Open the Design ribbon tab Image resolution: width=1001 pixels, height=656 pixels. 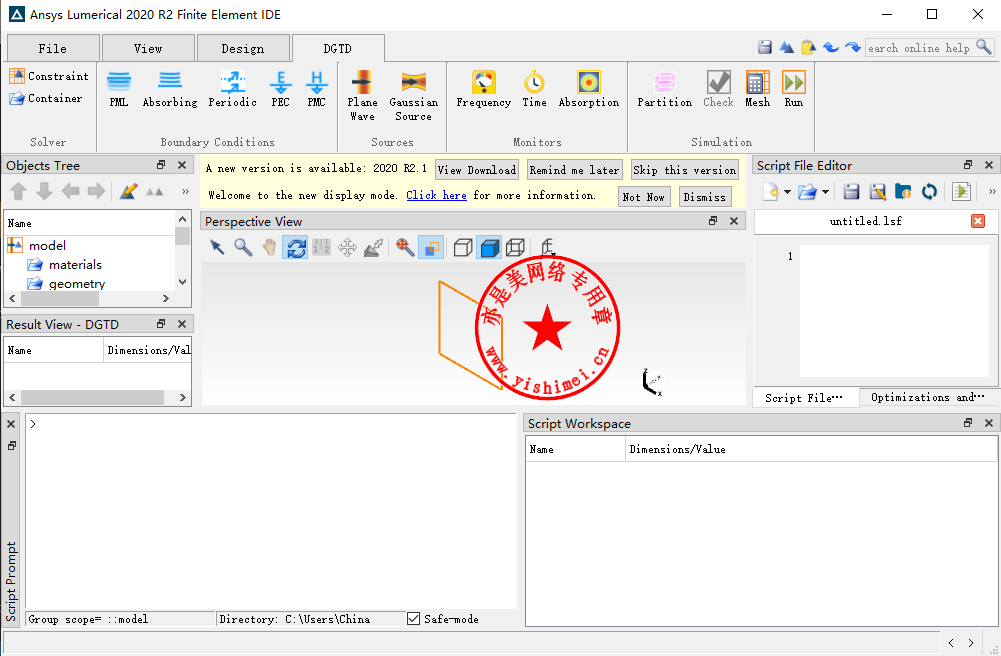click(243, 48)
